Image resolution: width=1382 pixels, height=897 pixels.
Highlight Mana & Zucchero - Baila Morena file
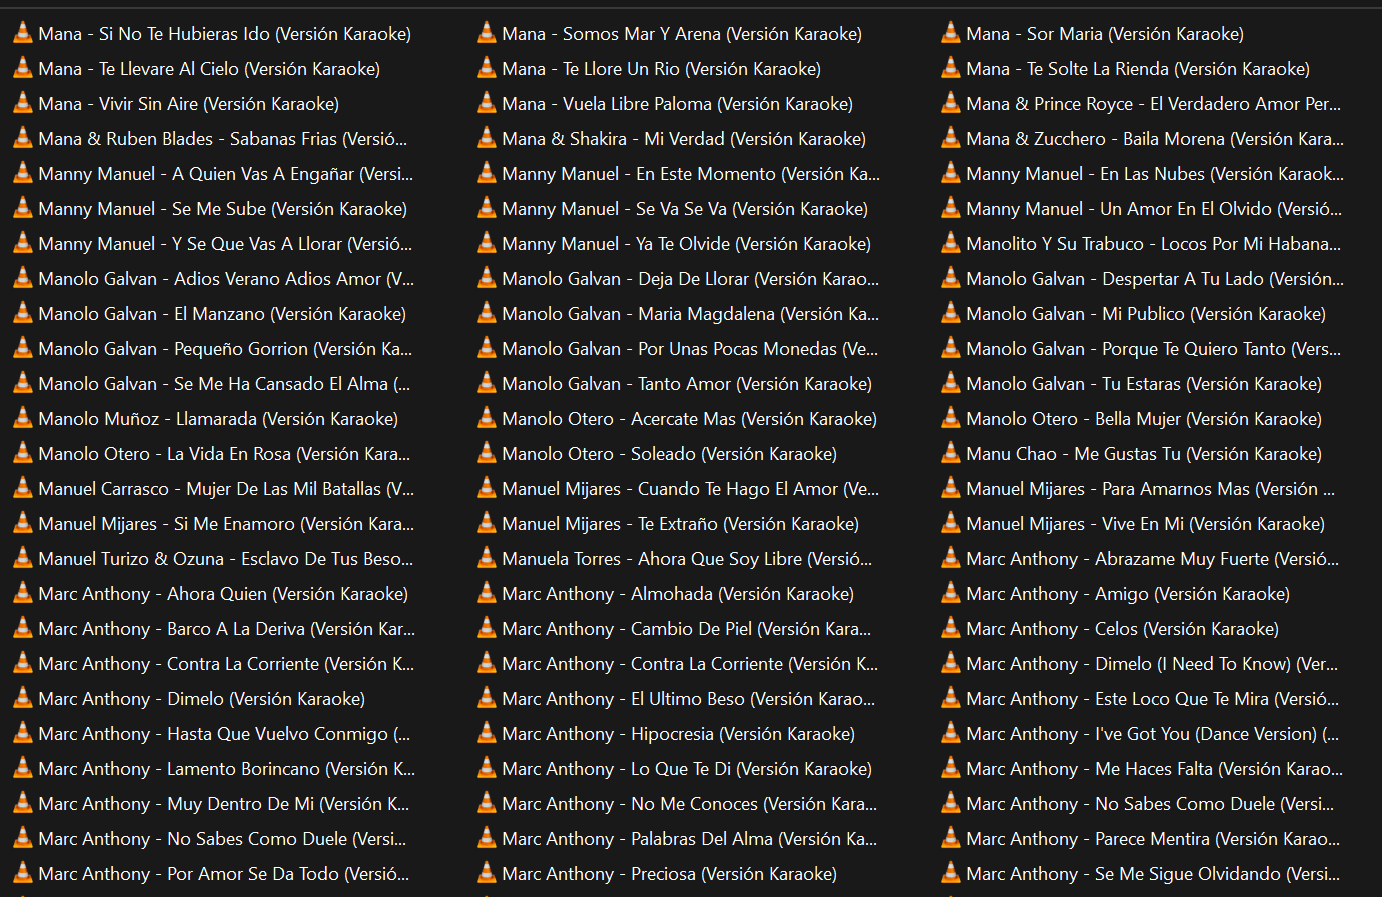(x=1154, y=139)
